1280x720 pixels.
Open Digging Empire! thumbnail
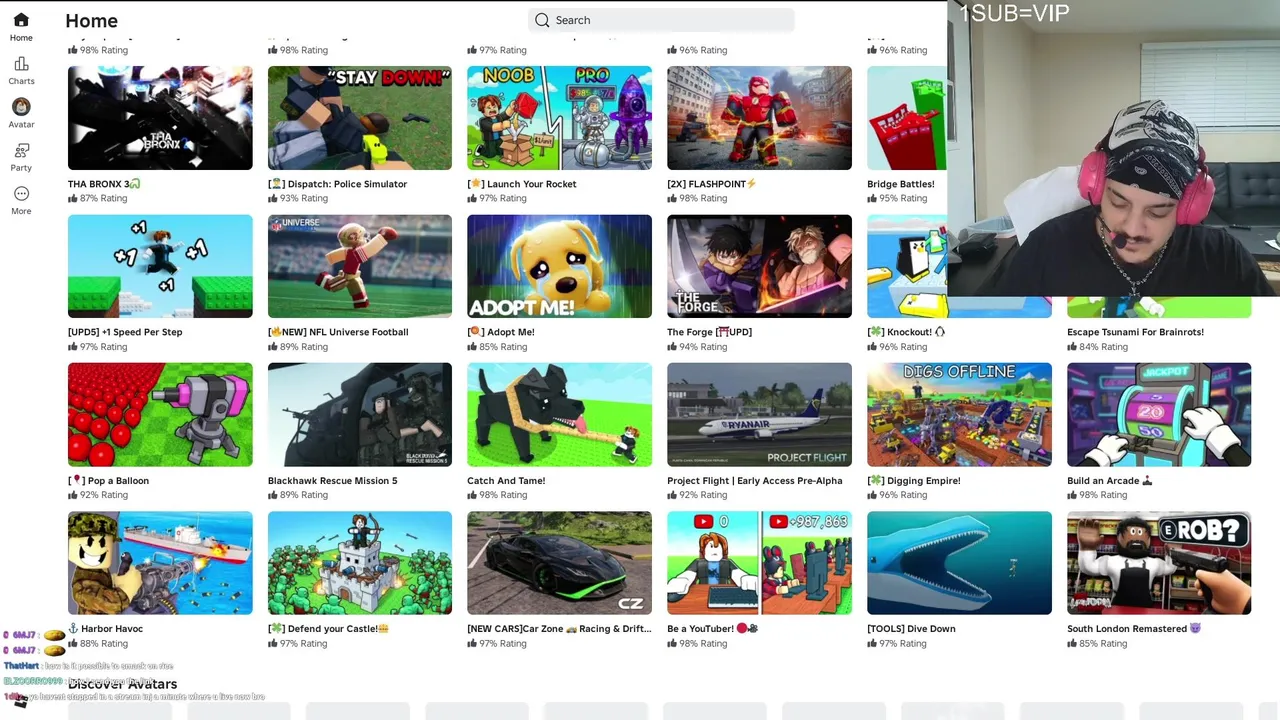pyautogui.click(x=959, y=414)
